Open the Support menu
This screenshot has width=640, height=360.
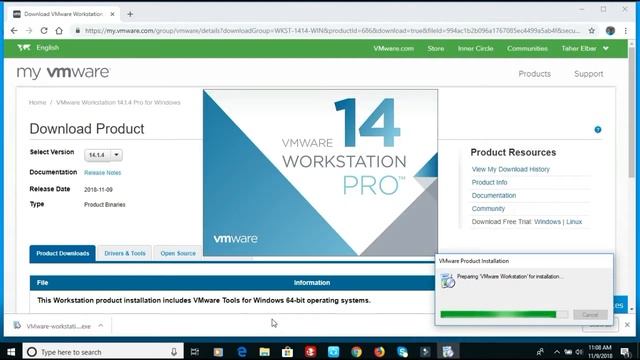point(588,74)
